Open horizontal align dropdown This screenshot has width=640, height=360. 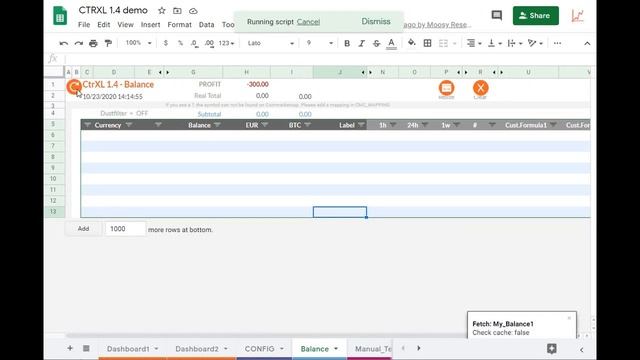(x=473, y=43)
